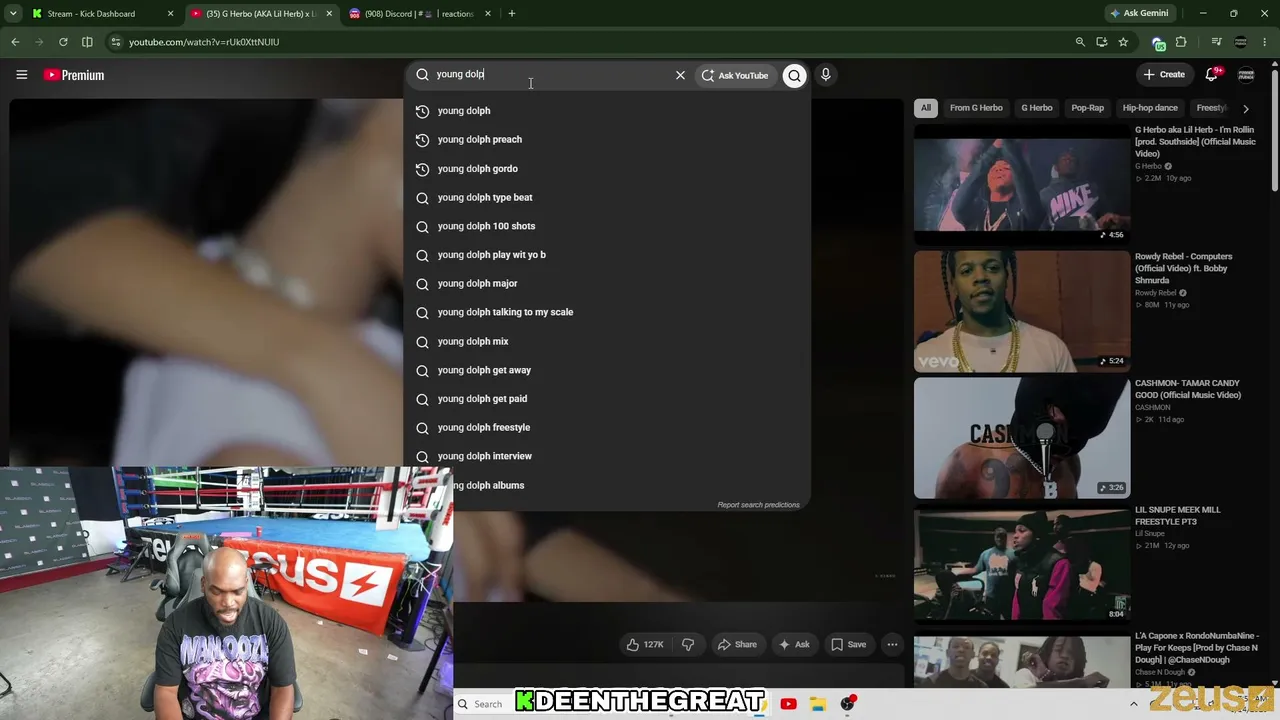
Task: Install or cast page via address bar icon
Action: 1102,42
